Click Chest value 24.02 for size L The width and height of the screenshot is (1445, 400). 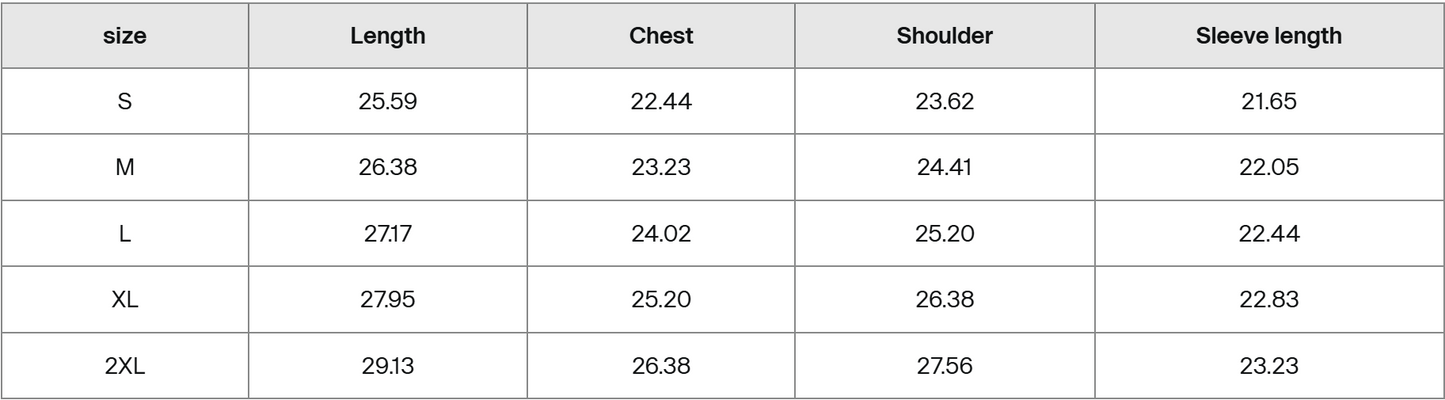[x=661, y=234]
